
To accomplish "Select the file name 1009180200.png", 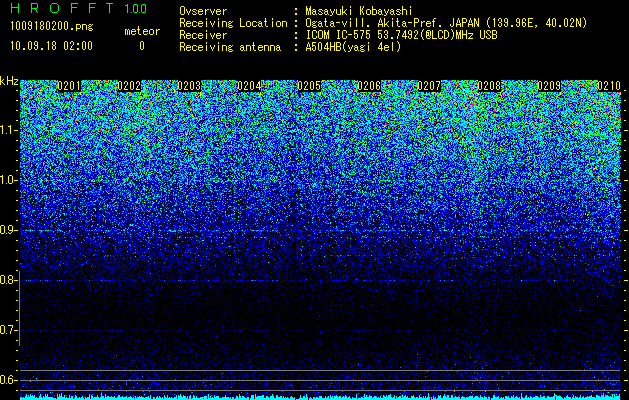I will (51, 26).
